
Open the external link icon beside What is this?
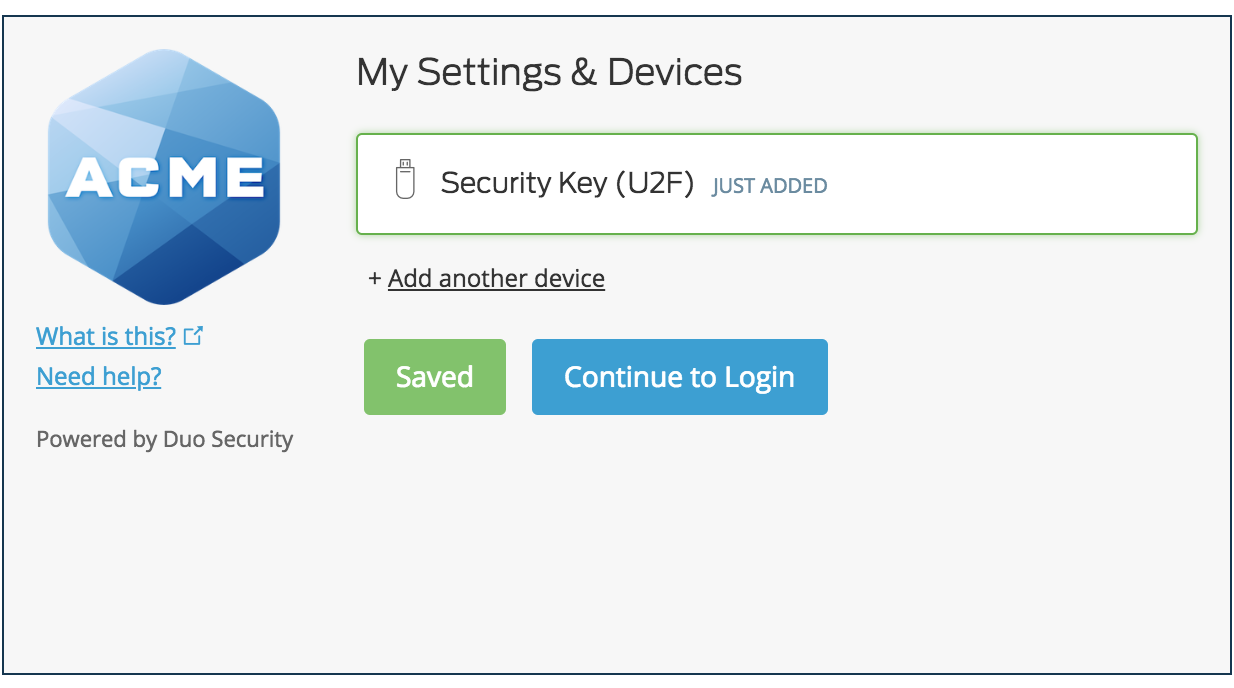194,336
